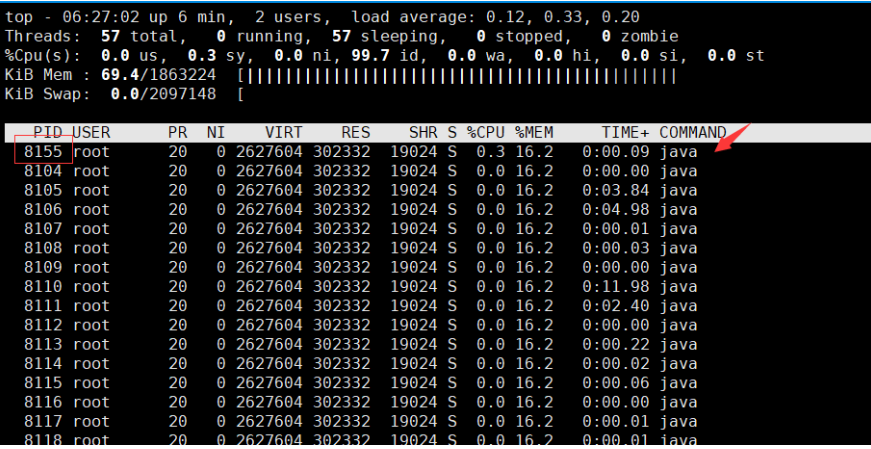Viewport: 871px width, 449px height.
Task: Click 'root' user for PID 8110
Action: pyautogui.click(x=92, y=286)
